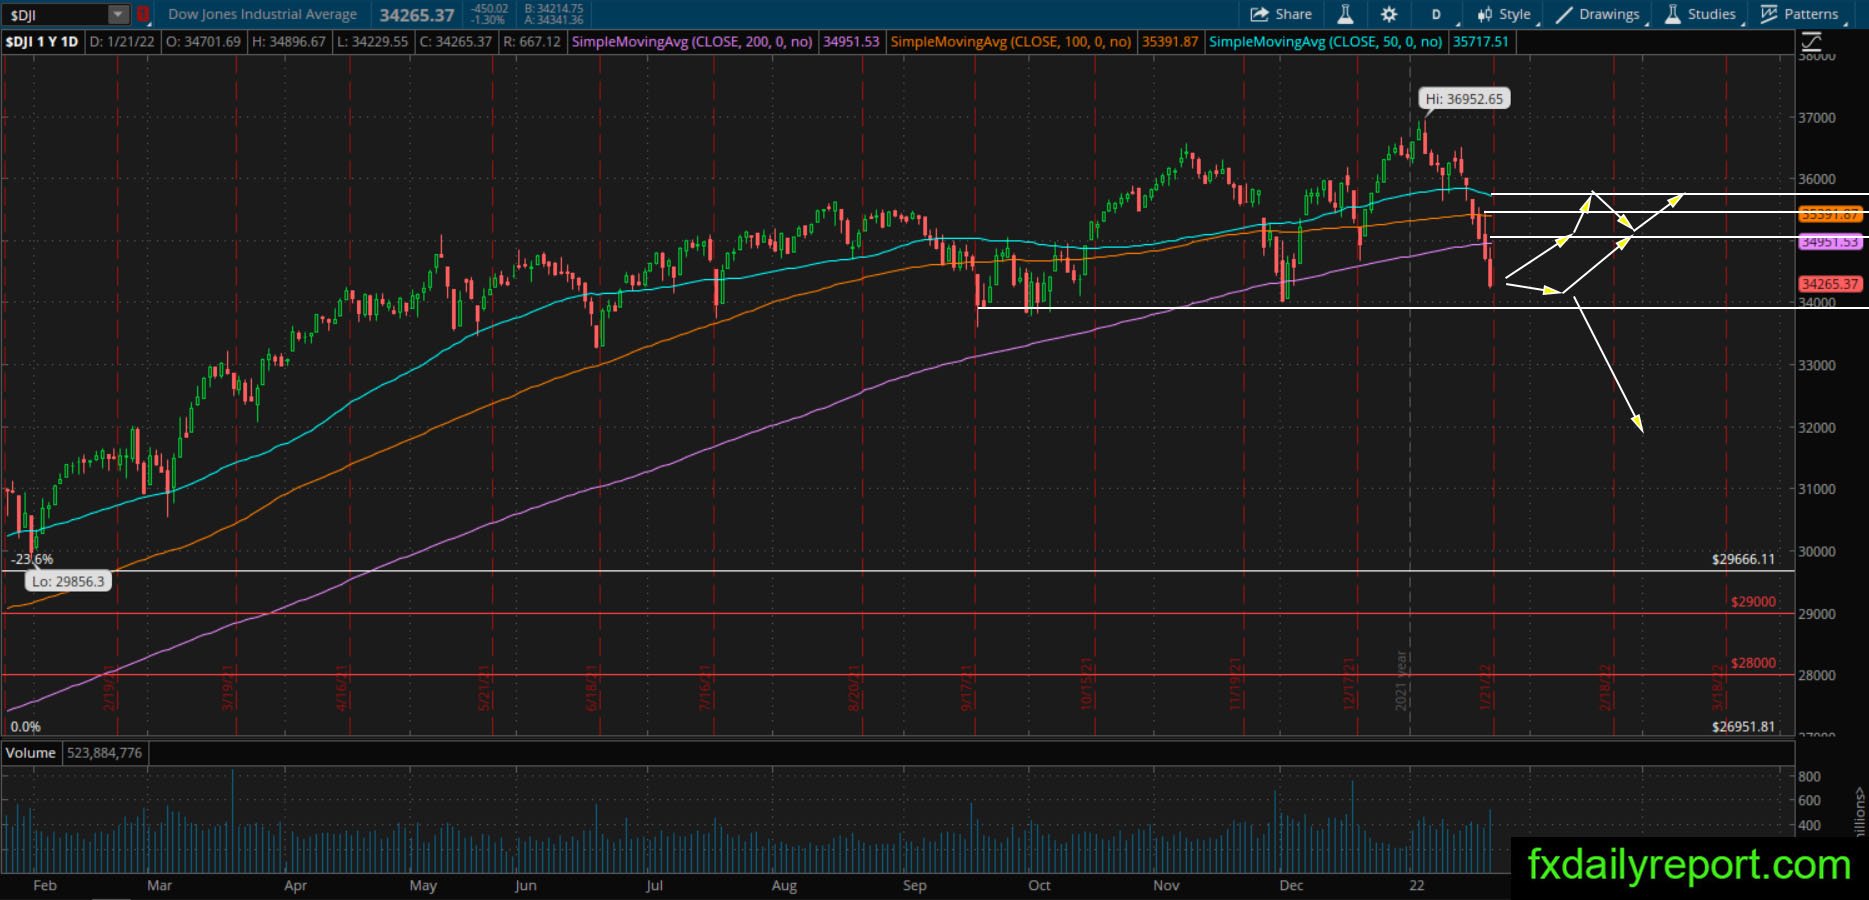This screenshot has width=1869, height=900.
Task: Click the $28000 red level label
Action: [1753, 663]
